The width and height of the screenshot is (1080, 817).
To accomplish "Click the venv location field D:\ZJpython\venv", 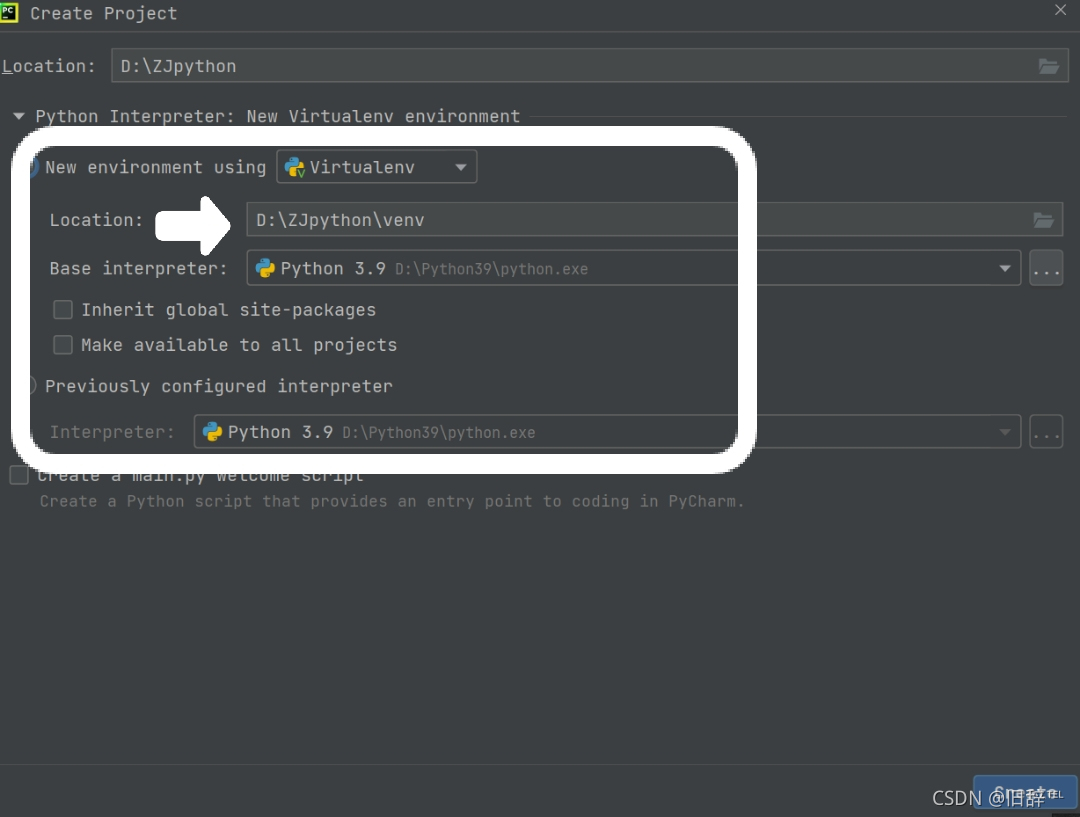I will pos(654,220).
